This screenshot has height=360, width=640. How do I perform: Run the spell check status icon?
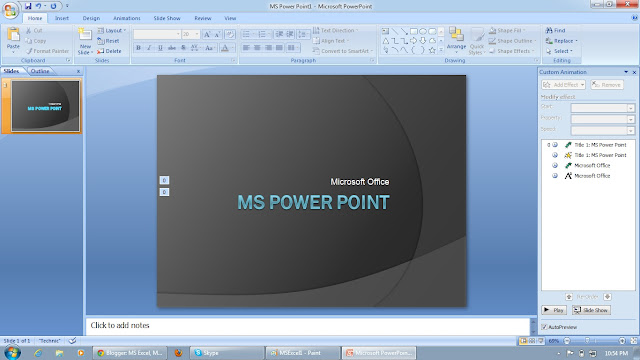coord(72,340)
